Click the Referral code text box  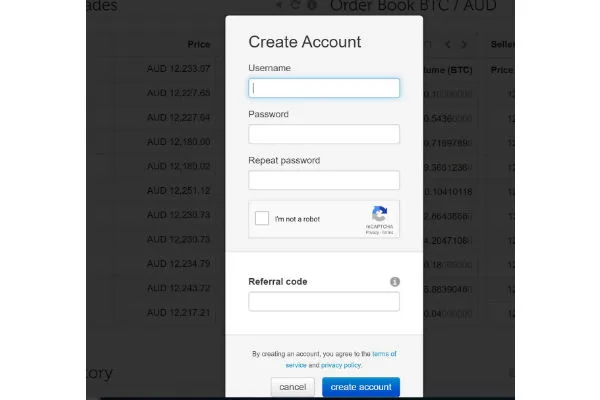point(324,302)
